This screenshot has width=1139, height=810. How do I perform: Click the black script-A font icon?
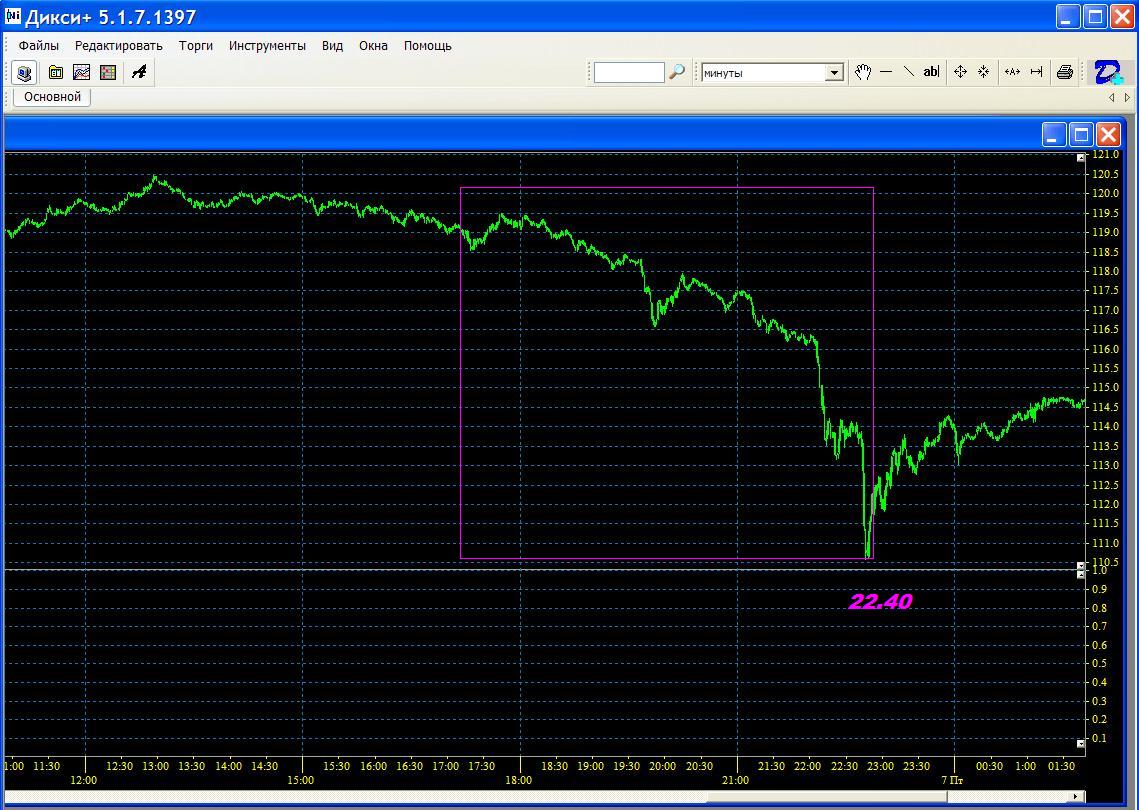pos(139,72)
